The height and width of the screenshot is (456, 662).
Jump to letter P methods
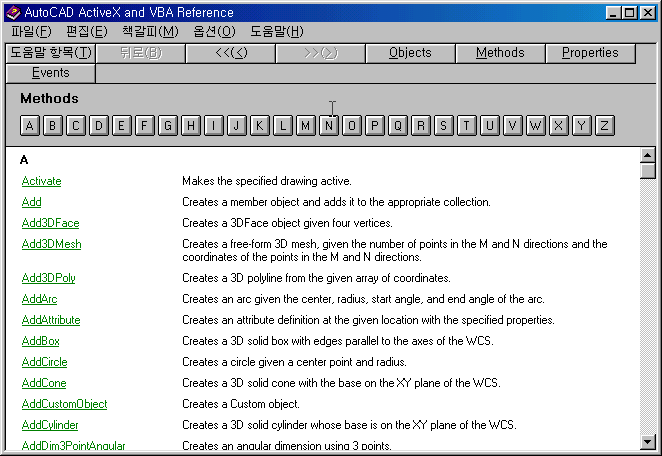374,126
